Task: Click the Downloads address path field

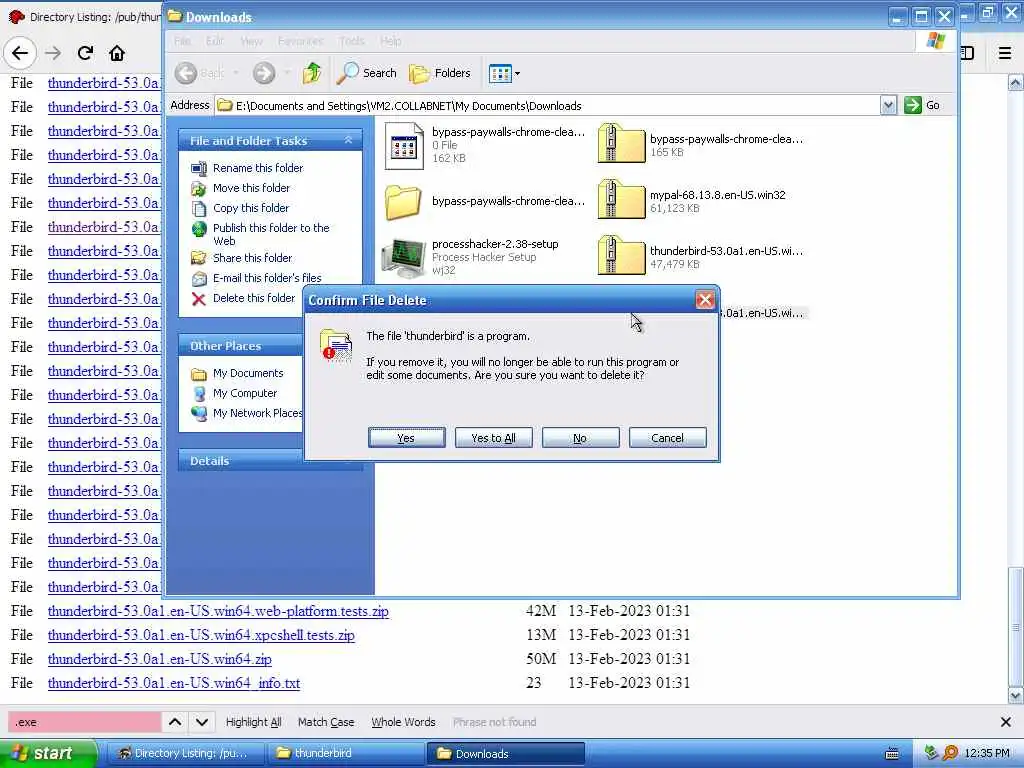Action: [547, 105]
